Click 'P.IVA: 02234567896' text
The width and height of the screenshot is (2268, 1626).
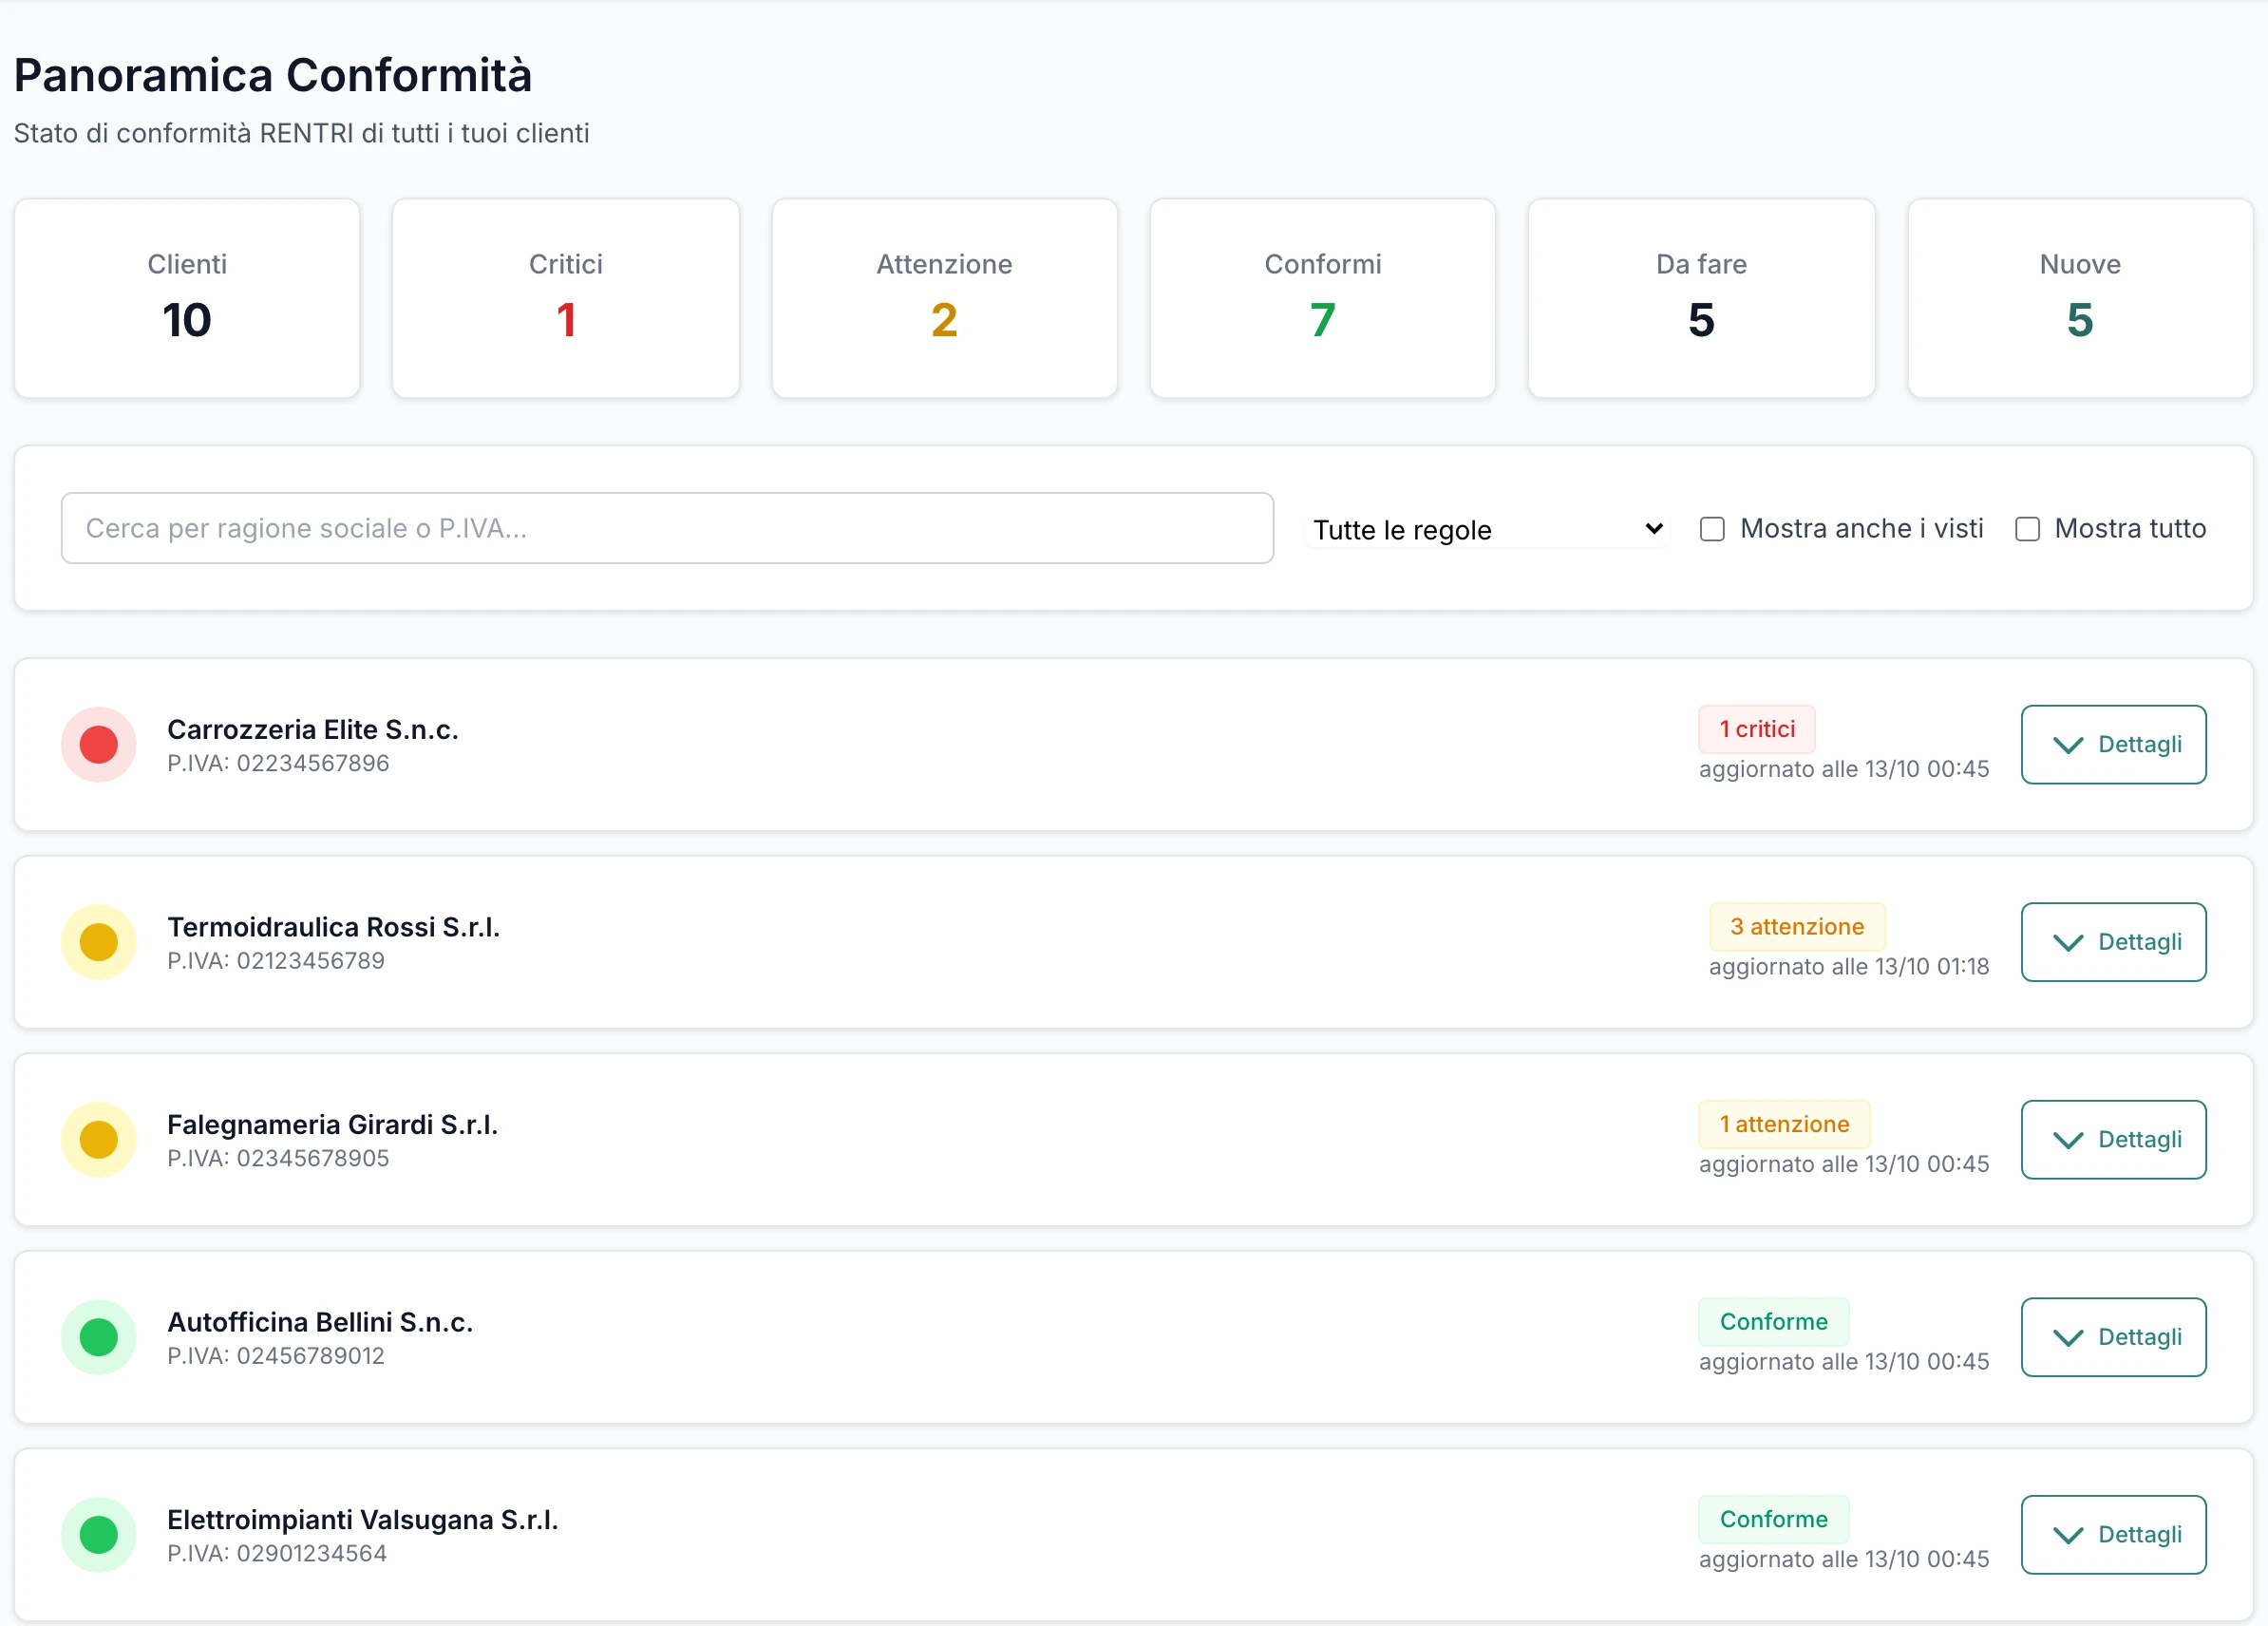[278, 763]
